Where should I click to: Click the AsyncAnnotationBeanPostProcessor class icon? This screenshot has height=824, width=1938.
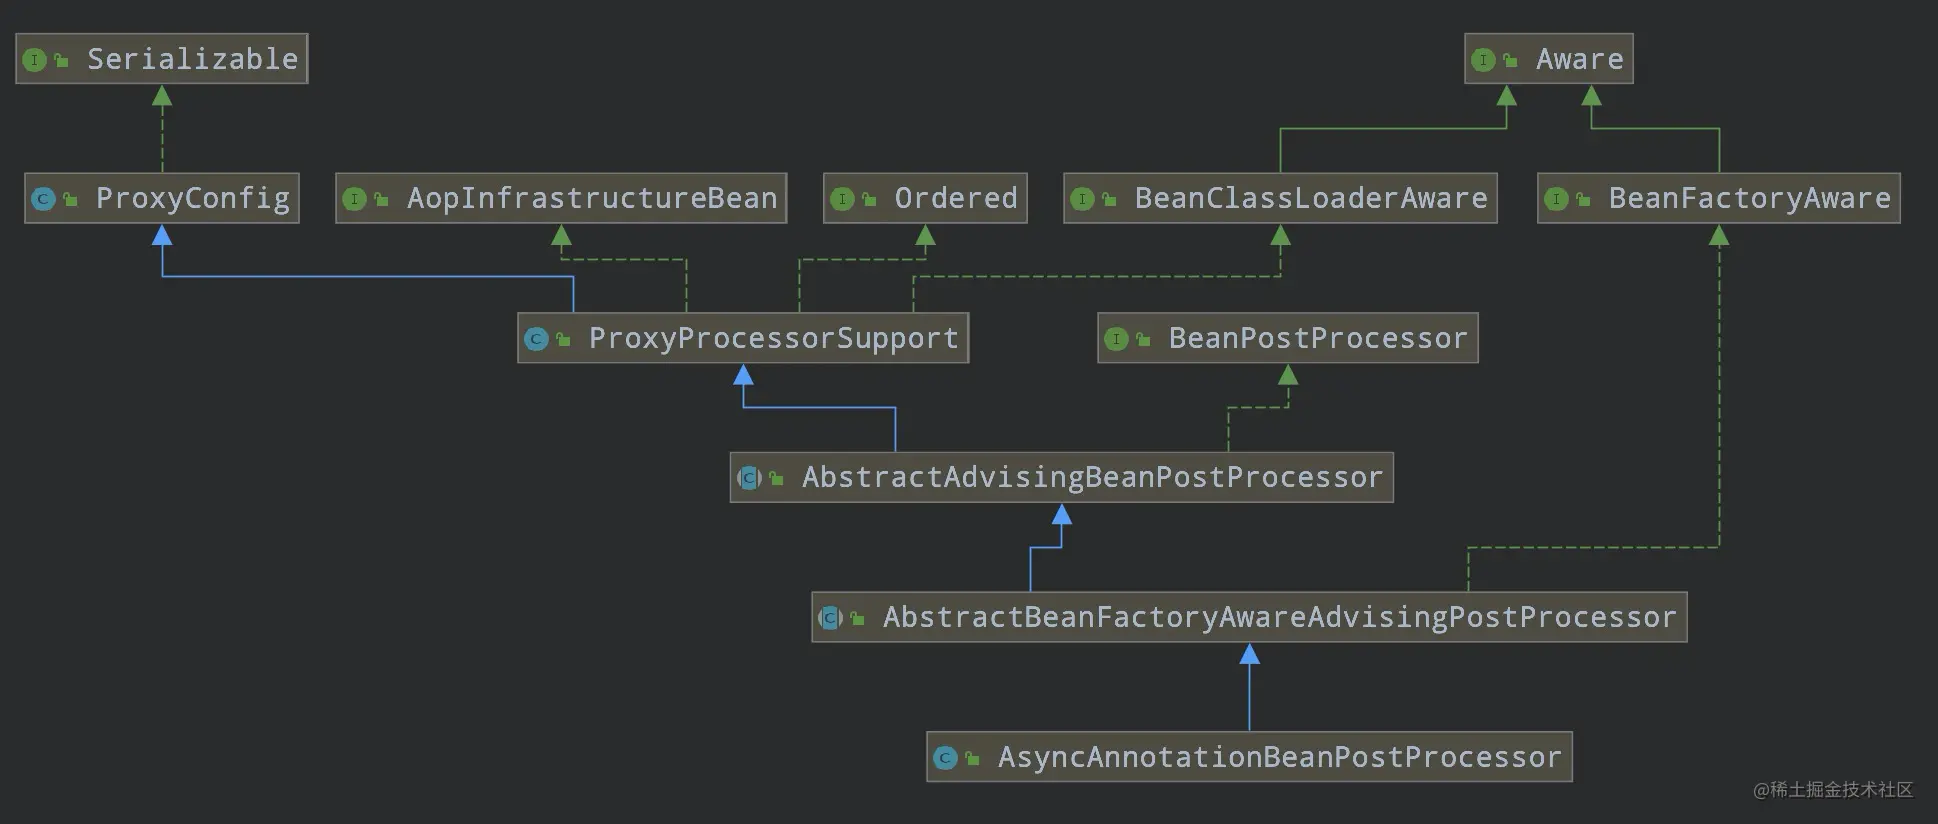click(945, 758)
